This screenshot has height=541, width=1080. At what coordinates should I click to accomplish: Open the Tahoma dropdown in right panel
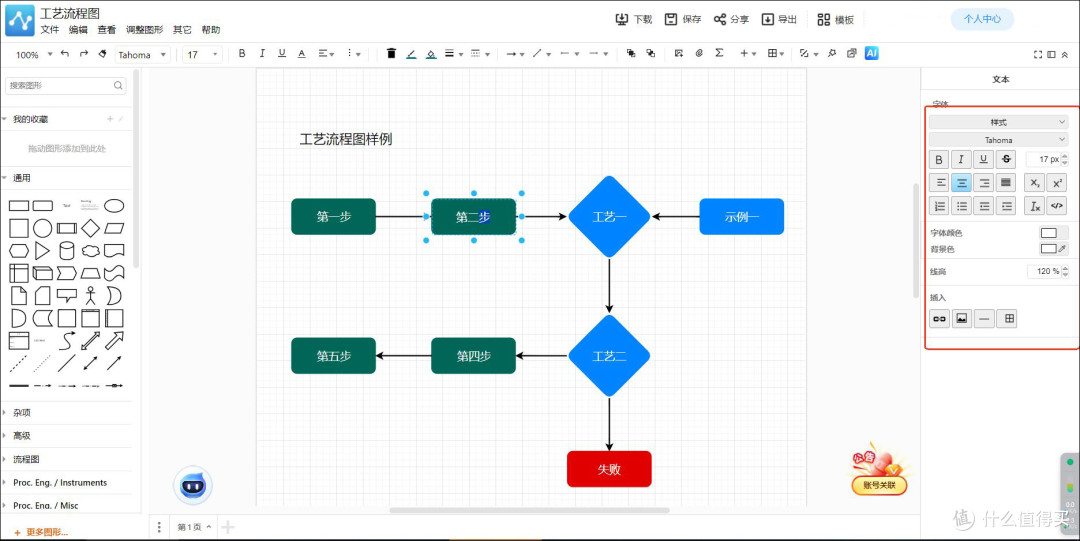pos(999,140)
